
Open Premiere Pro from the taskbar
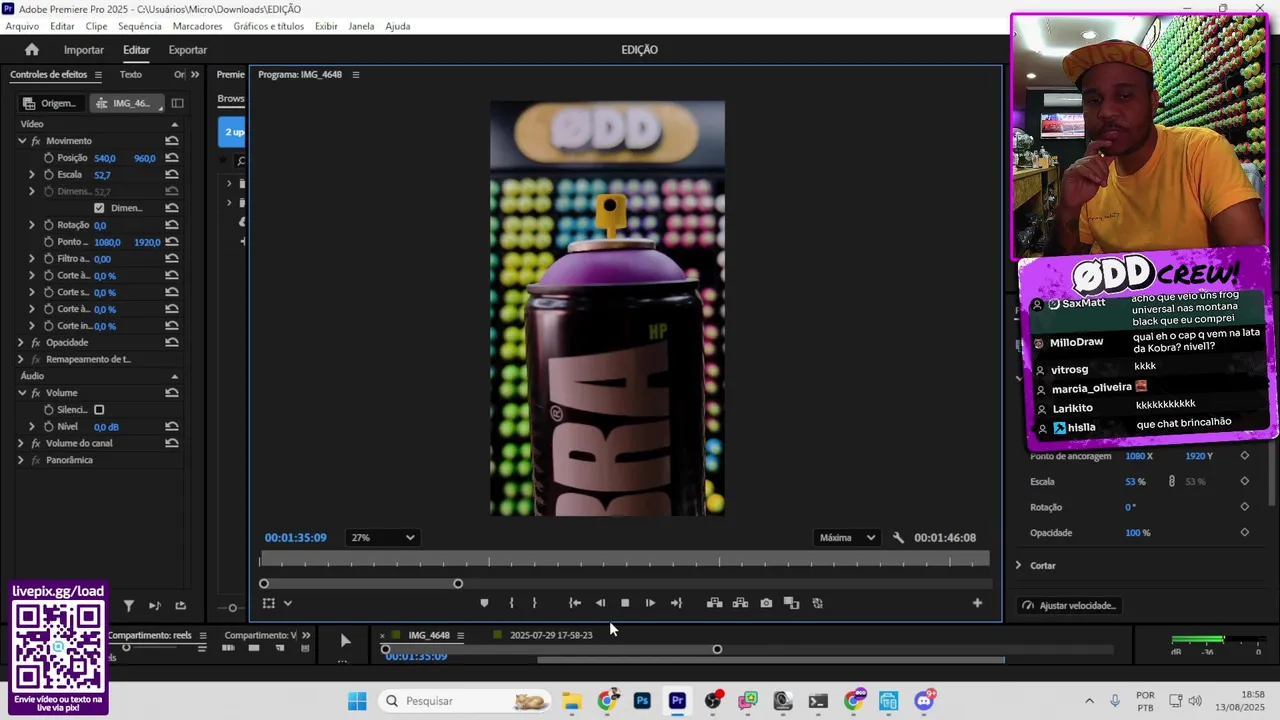pyautogui.click(x=677, y=701)
